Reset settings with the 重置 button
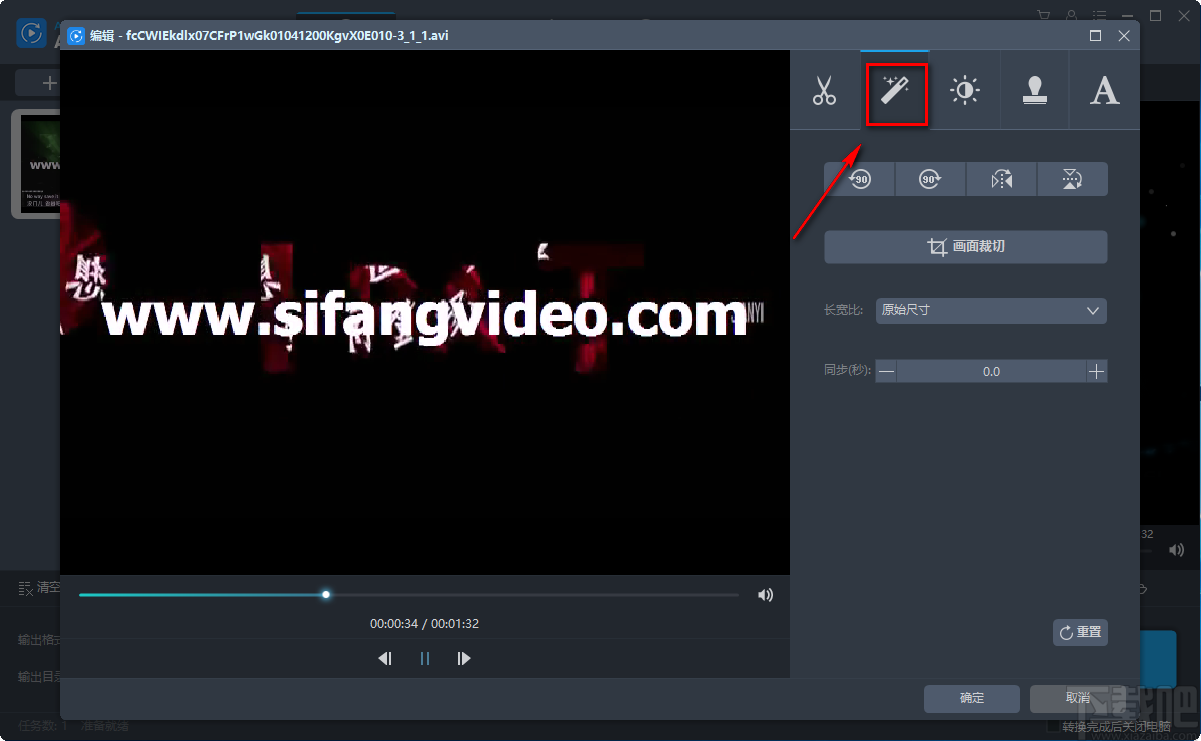Image resolution: width=1201 pixels, height=741 pixels. pyautogui.click(x=1080, y=632)
